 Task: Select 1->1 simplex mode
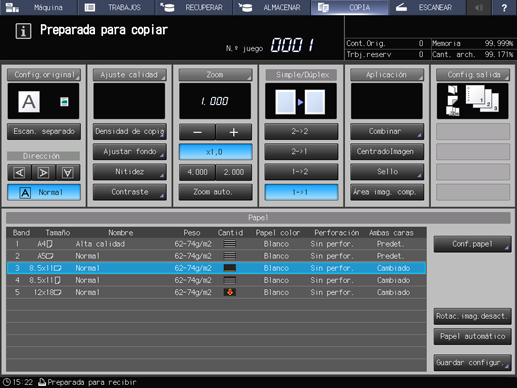click(301, 192)
